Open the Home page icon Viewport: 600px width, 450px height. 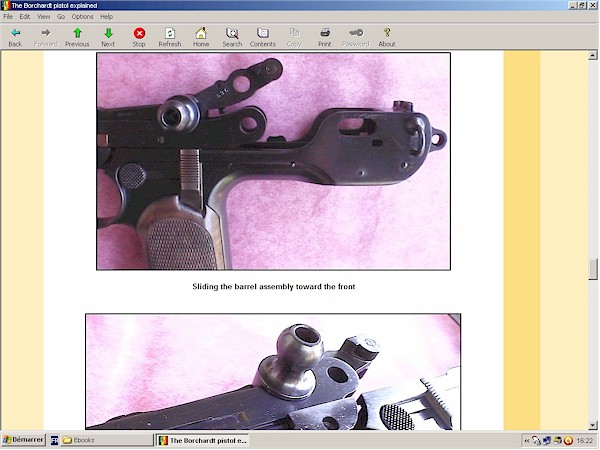tap(201, 33)
